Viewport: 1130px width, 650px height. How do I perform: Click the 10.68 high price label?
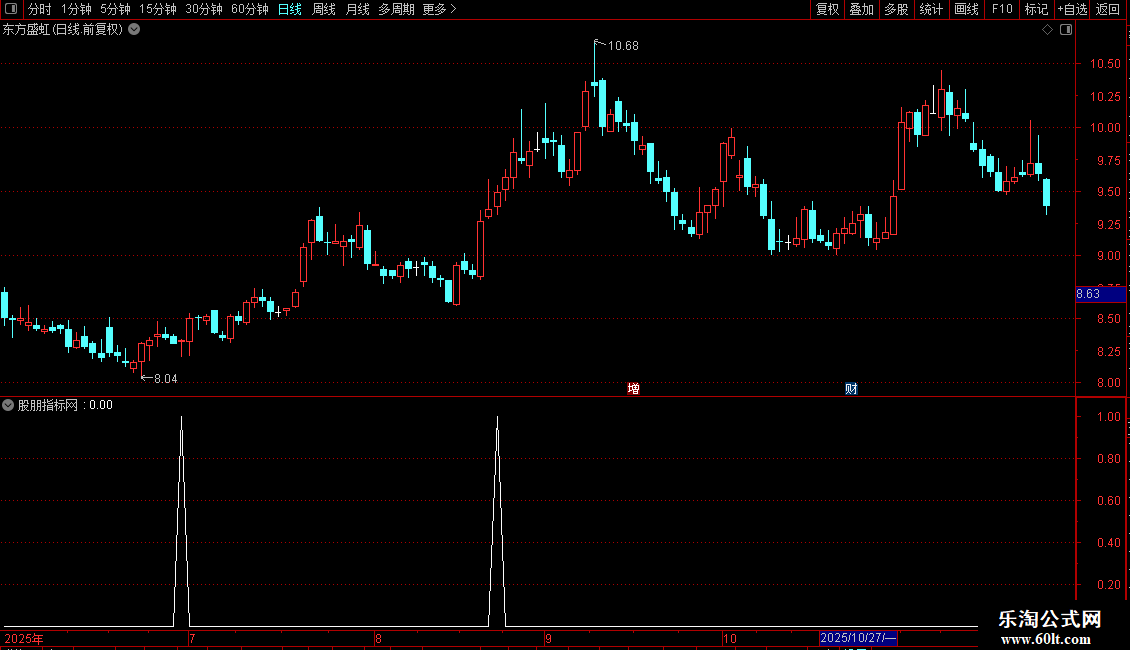coord(623,46)
